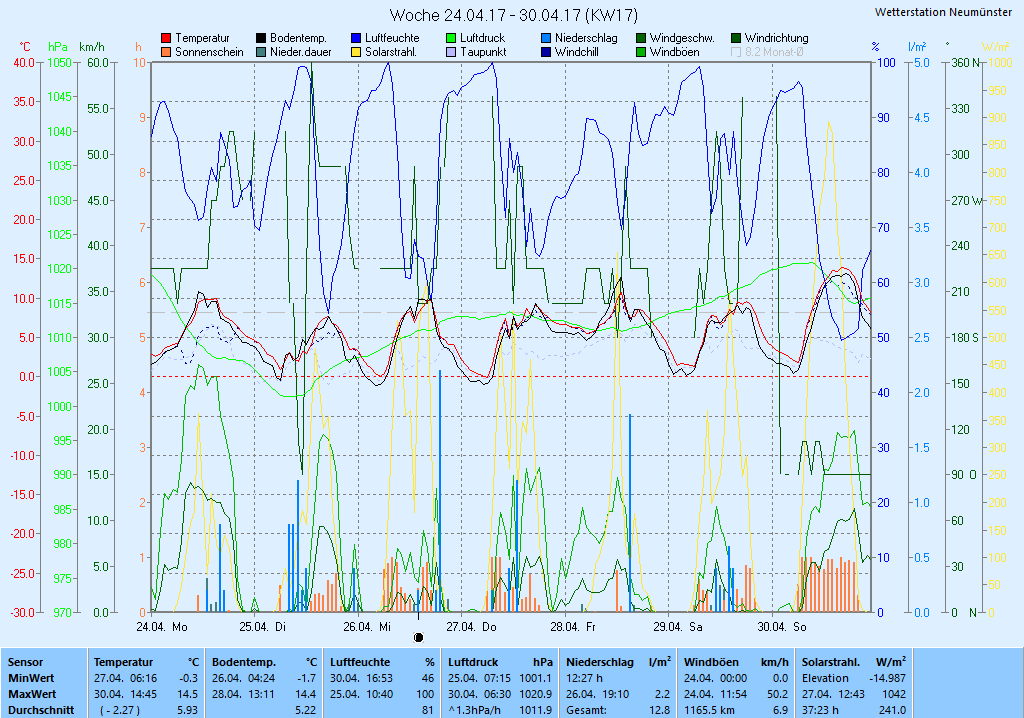
Task: Click the sunshine duration 37:23 h
Action: (820, 710)
